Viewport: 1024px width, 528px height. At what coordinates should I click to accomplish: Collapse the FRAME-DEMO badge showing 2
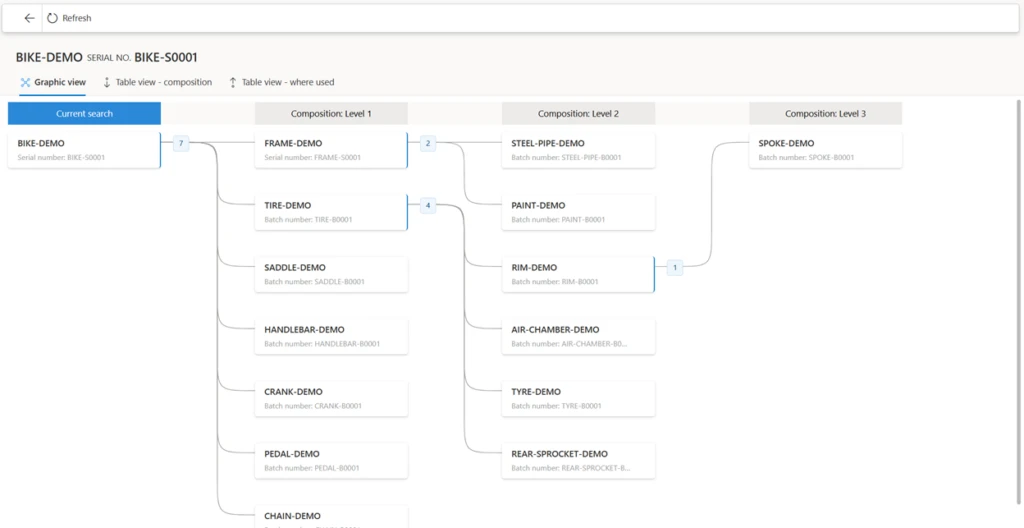point(428,144)
